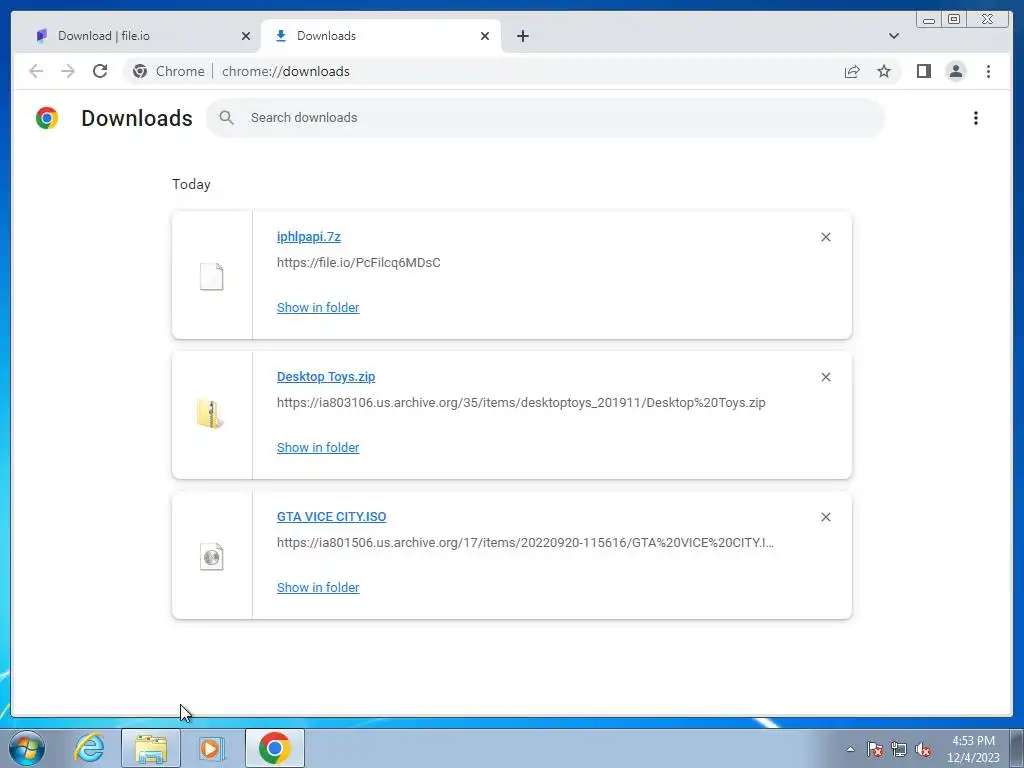This screenshot has width=1024, height=768.
Task: Show Desktop Toys.zip in folder
Action: (x=318, y=447)
